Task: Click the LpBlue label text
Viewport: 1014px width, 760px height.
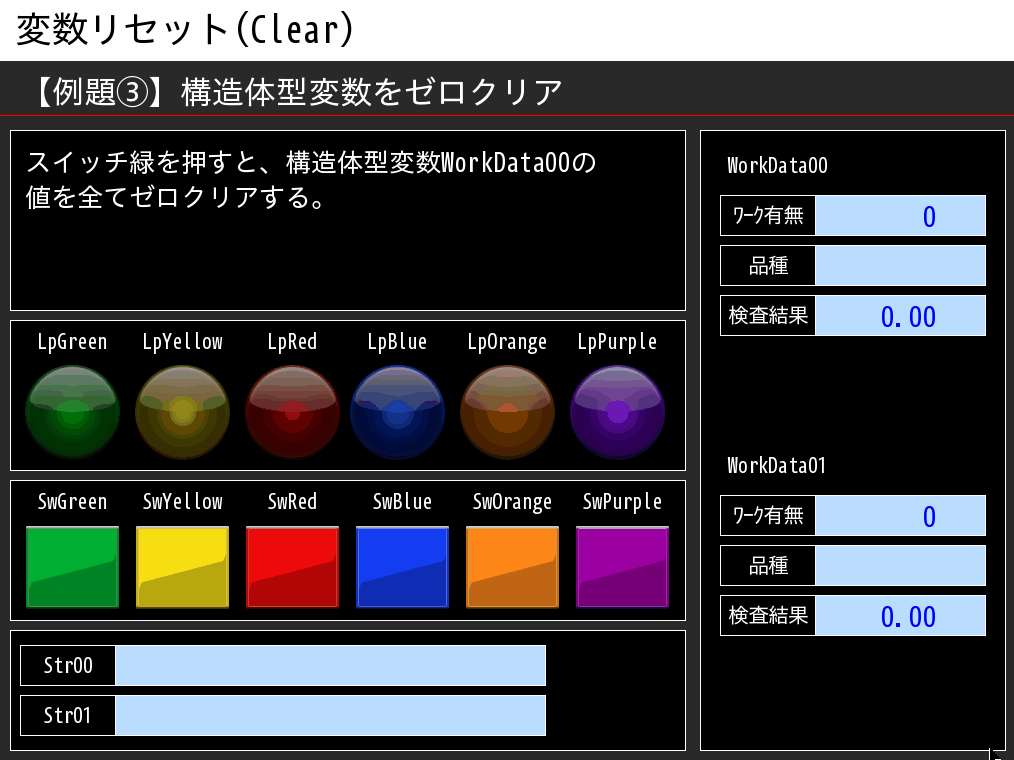Action: point(398,342)
